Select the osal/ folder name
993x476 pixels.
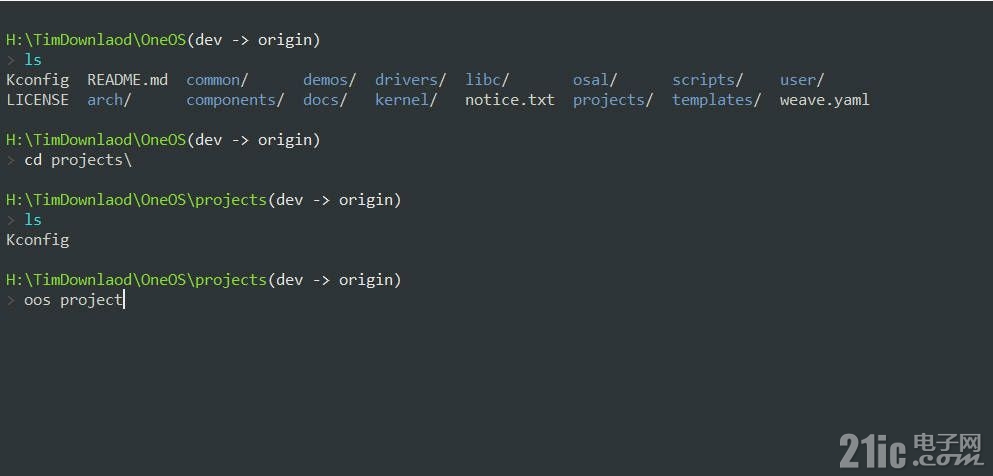click(595, 80)
